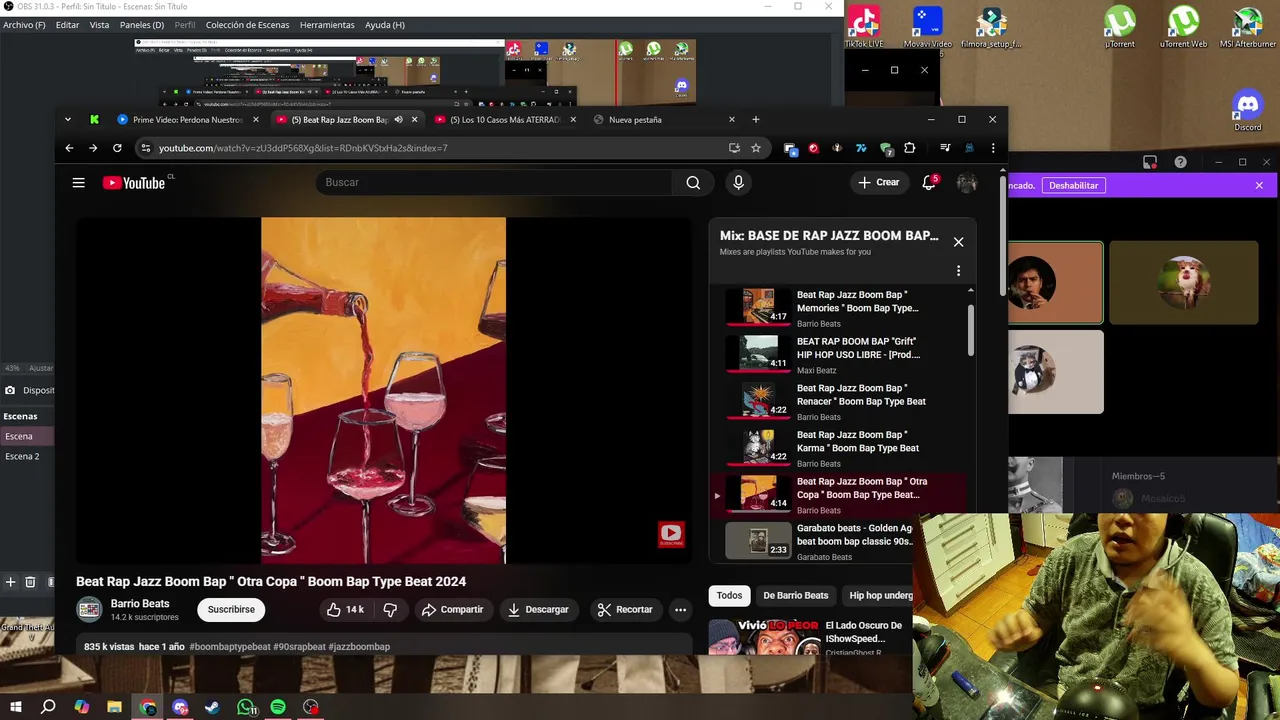
Task: Click Deshabilitar in Discord banner
Action: 1074,185
